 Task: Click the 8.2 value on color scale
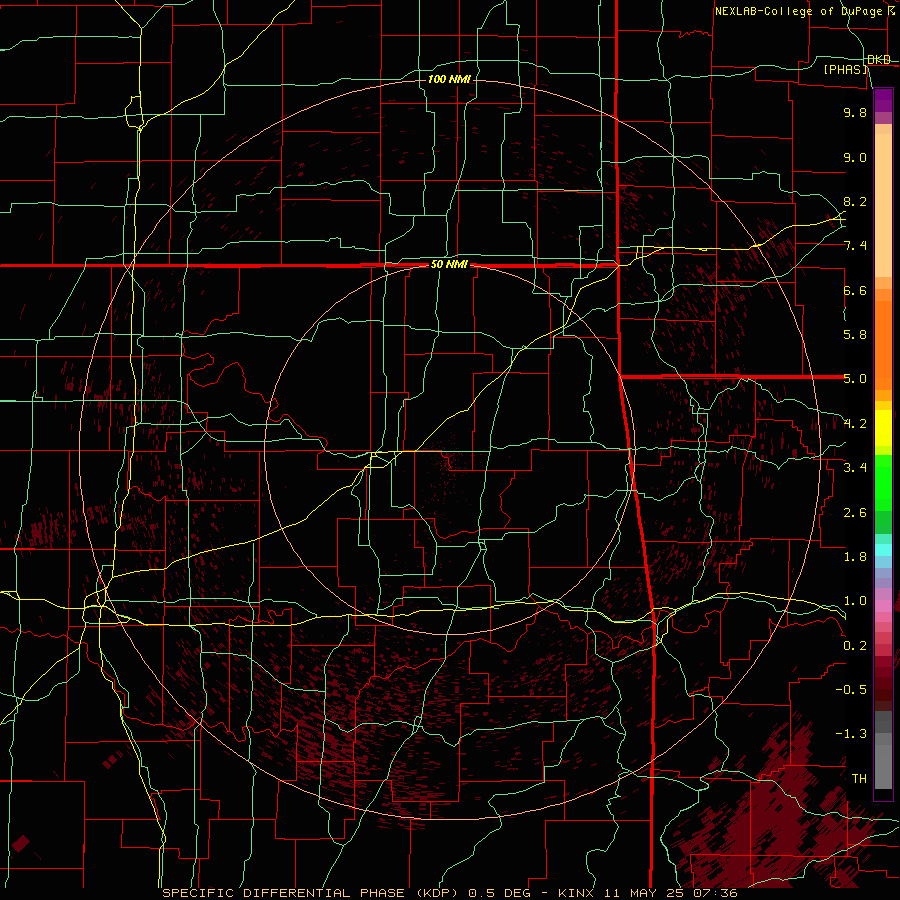[x=855, y=201]
